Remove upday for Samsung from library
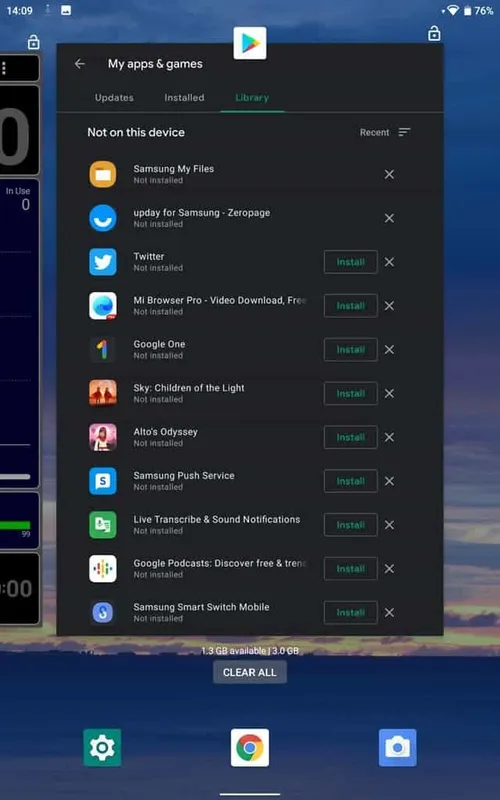This screenshot has height=800, width=500. [389, 218]
